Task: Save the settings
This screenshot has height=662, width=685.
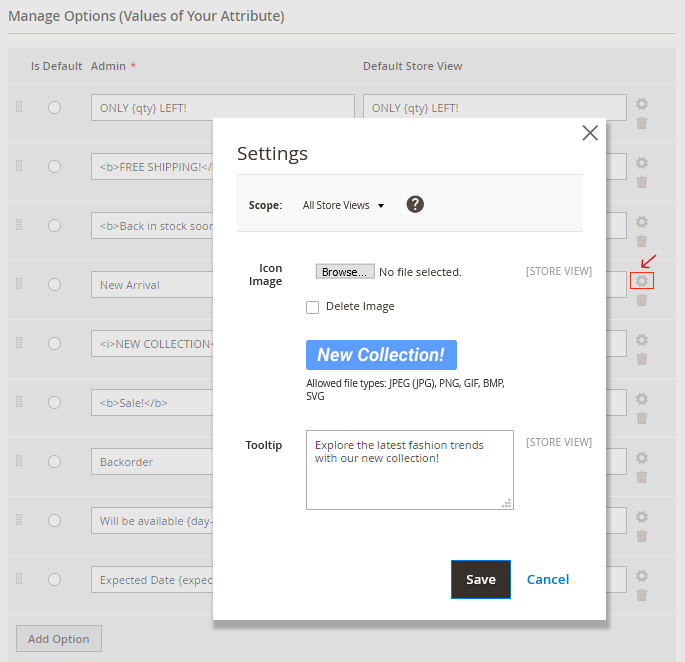Action: click(480, 579)
